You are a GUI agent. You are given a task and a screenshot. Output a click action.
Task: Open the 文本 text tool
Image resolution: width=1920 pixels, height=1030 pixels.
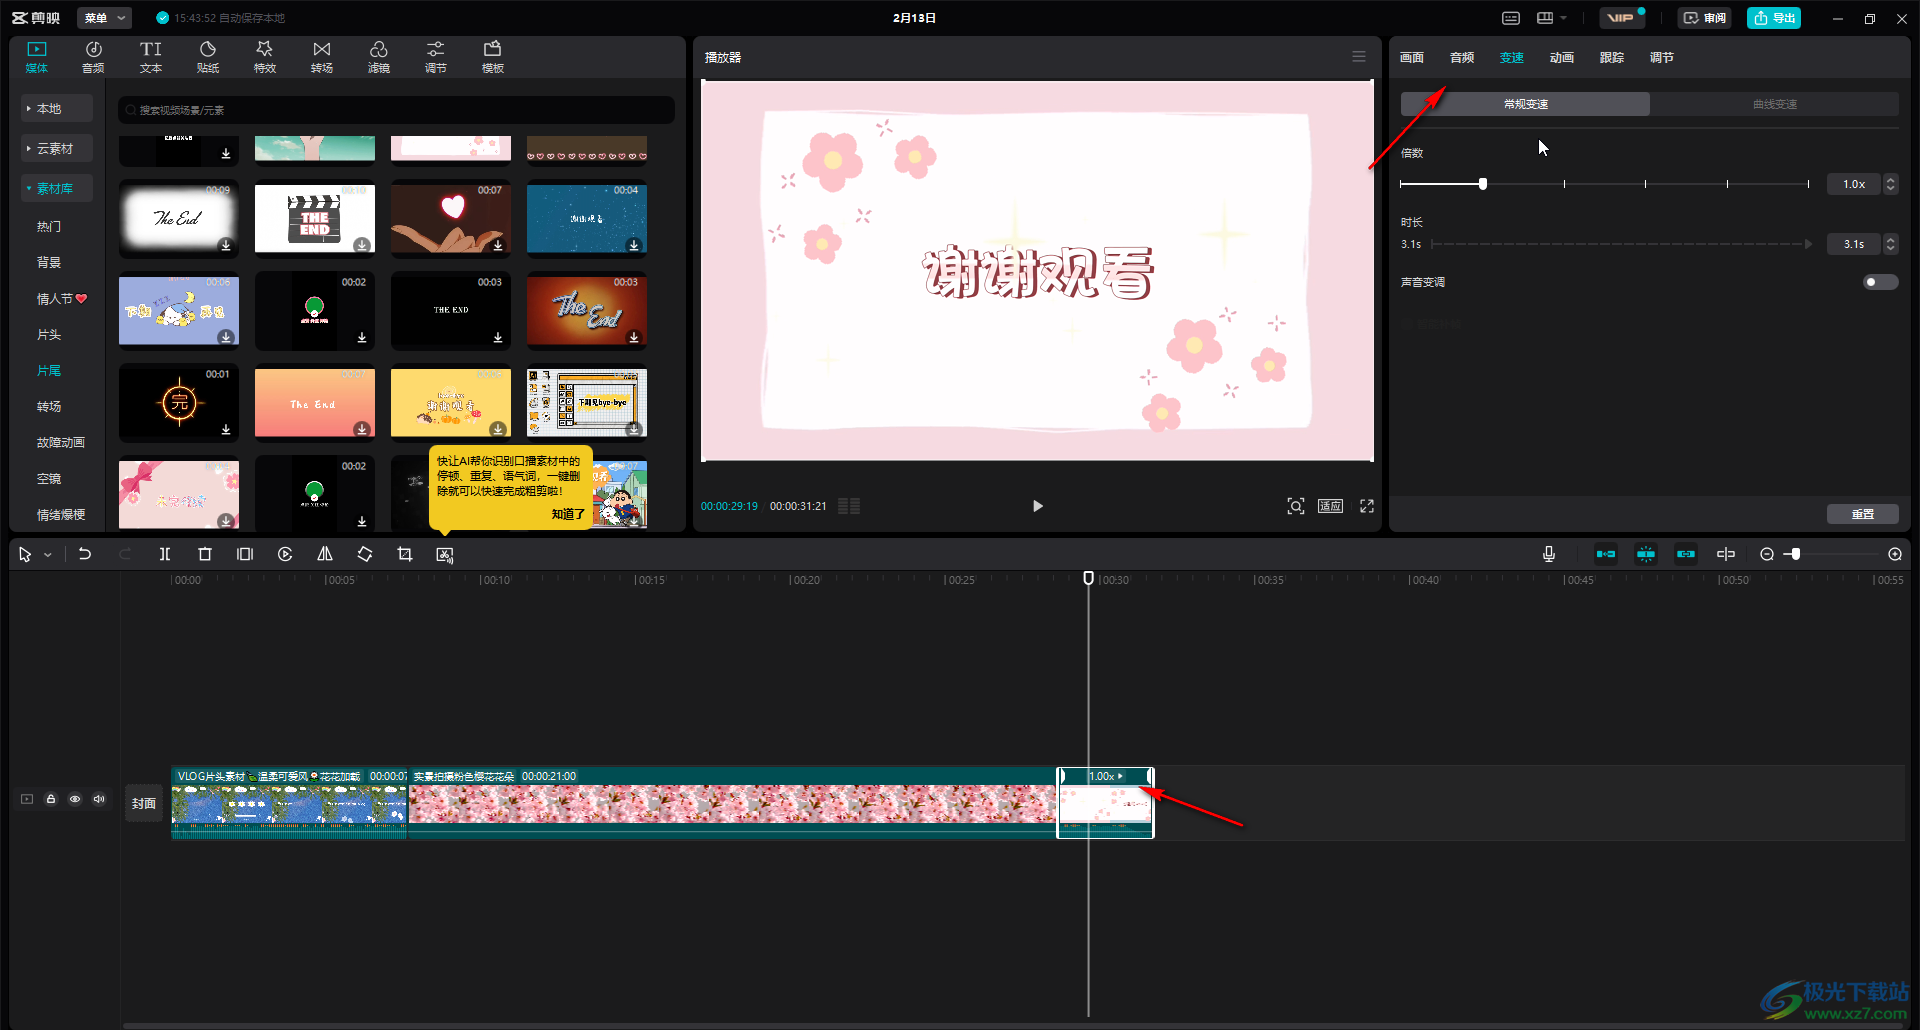(x=151, y=57)
